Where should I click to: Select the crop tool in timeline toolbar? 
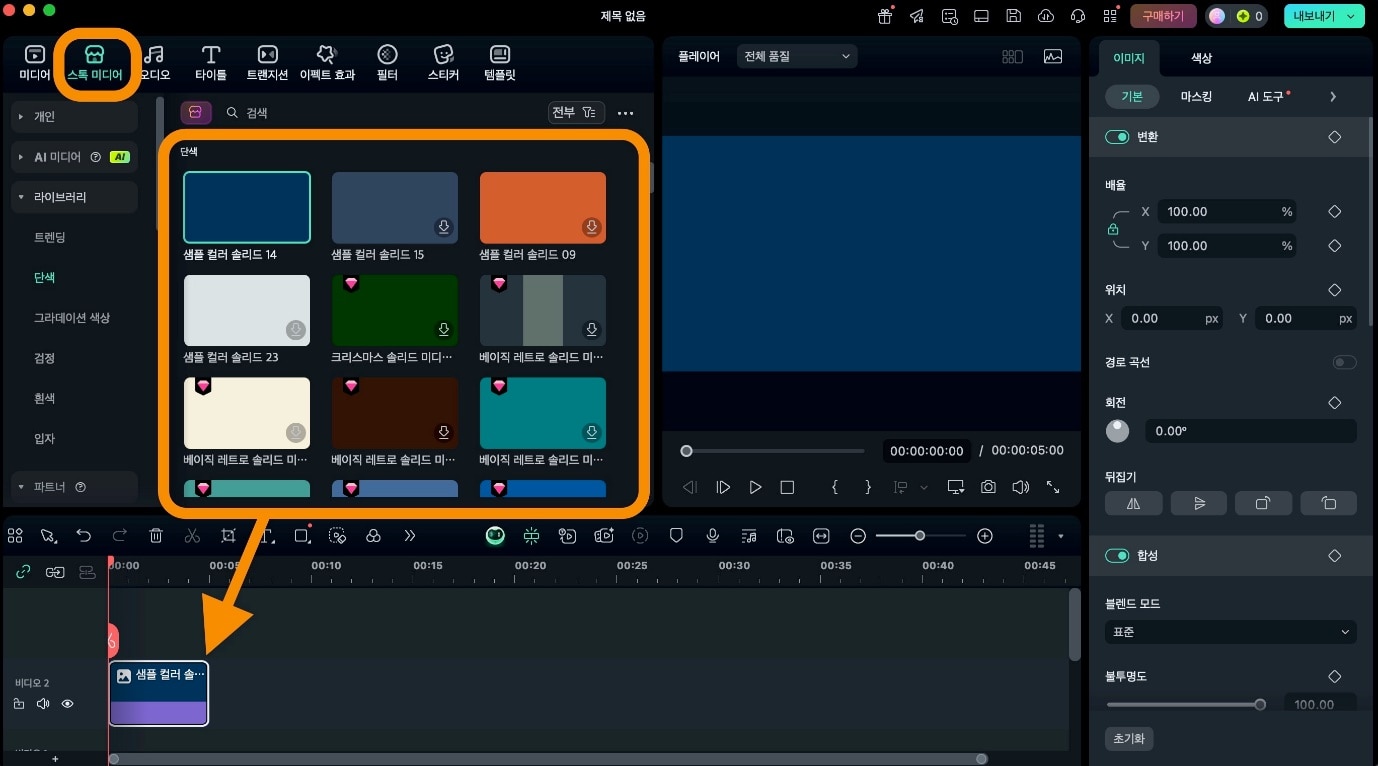pyautogui.click(x=228, y=536)
